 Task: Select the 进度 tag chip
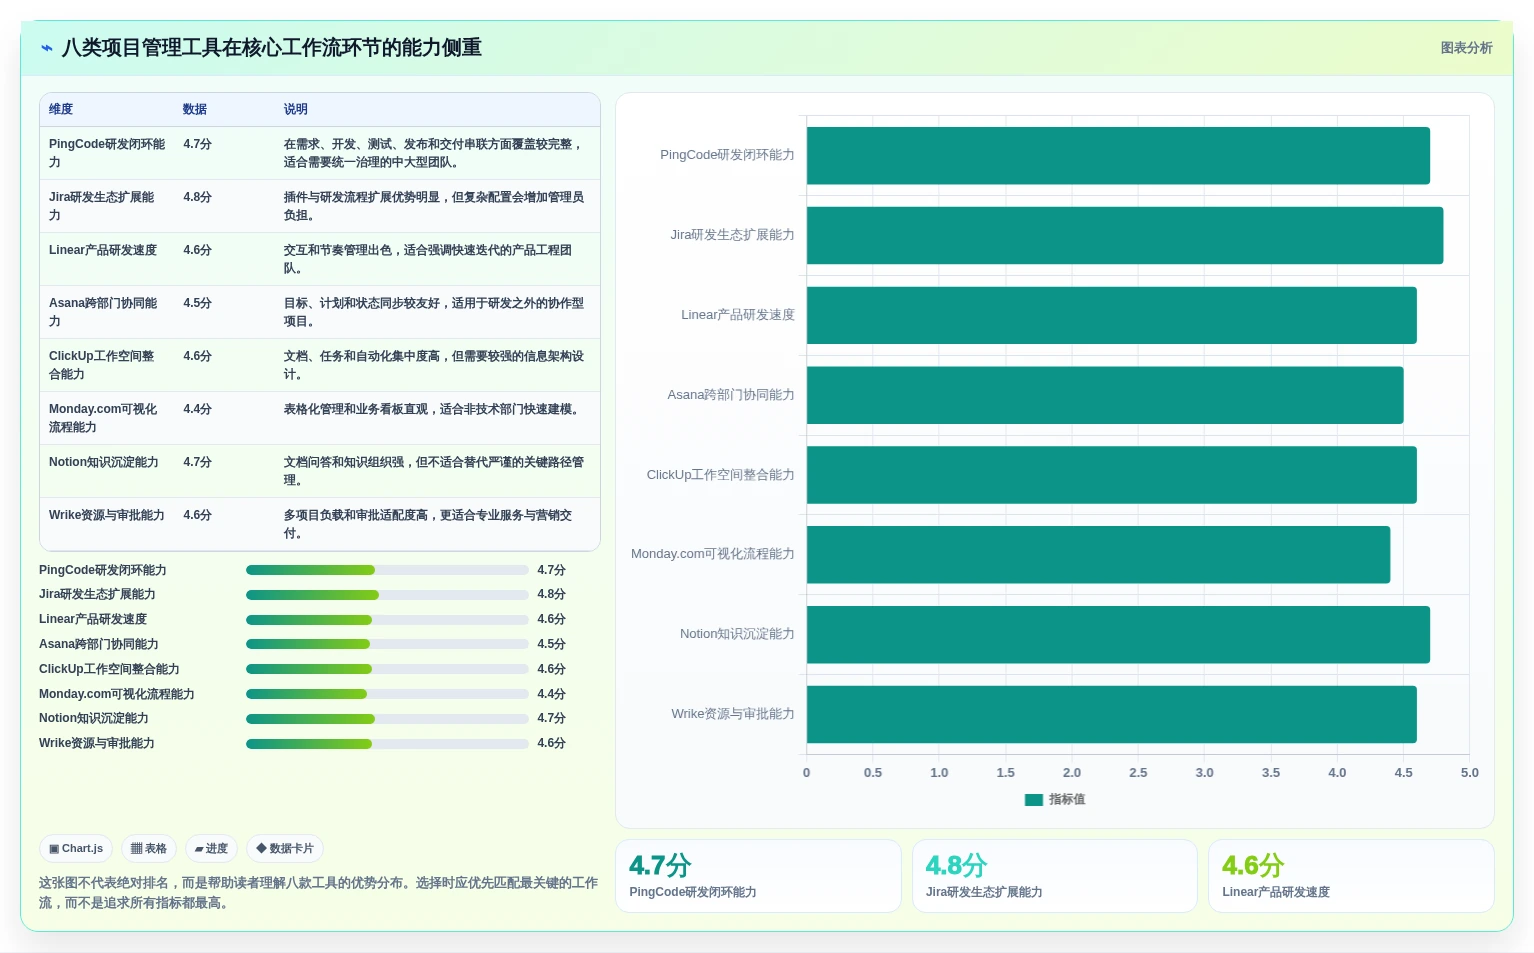(x=211, y=848)
